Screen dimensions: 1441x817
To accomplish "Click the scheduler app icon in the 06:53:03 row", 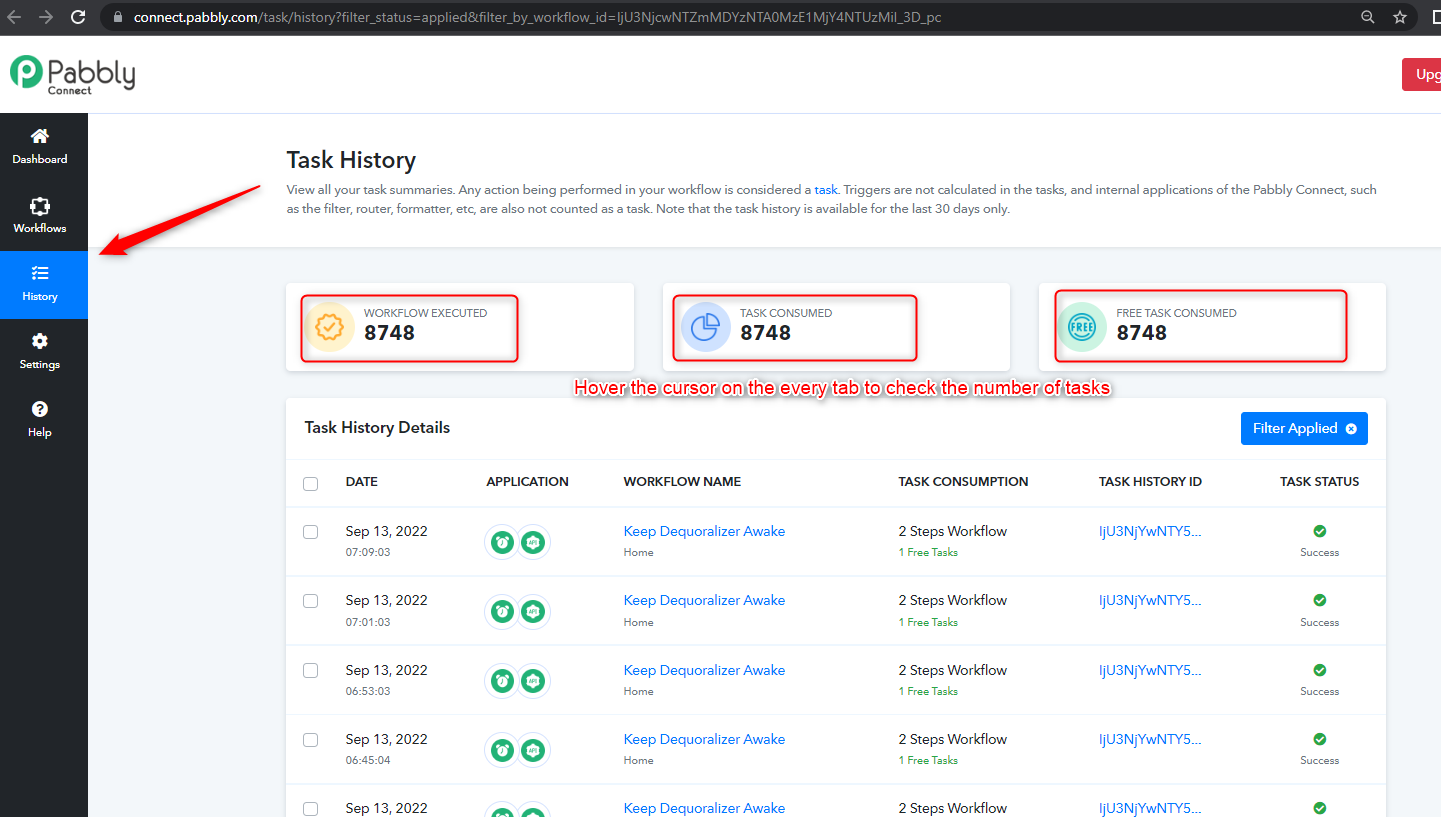I will 502,681.
